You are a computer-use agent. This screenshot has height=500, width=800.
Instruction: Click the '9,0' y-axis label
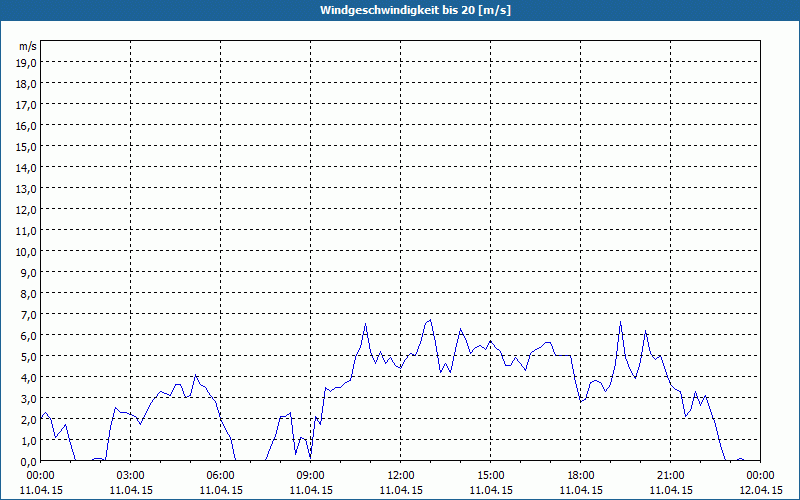click(28, 273)
